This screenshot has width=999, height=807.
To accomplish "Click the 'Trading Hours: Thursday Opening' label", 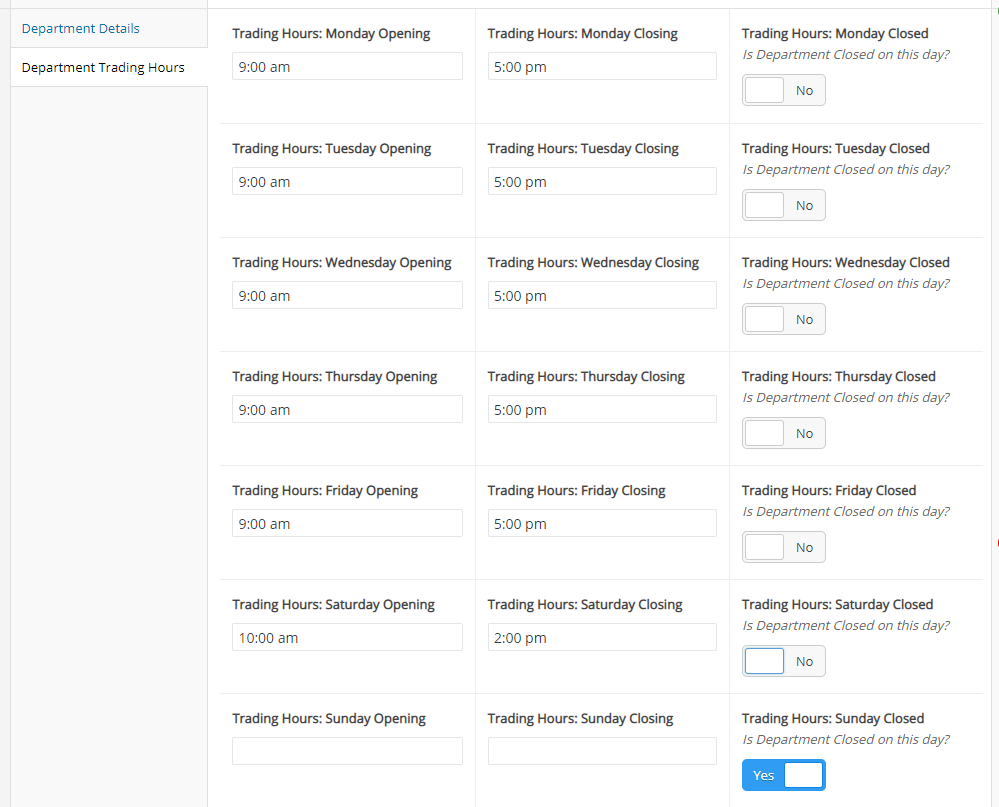I will pos(334,376).
